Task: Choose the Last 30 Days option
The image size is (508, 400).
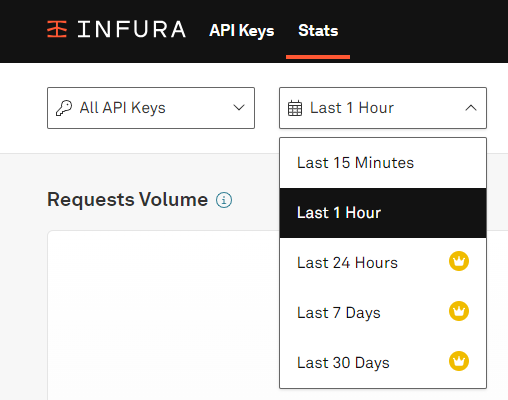Action: tap(383, 363)
